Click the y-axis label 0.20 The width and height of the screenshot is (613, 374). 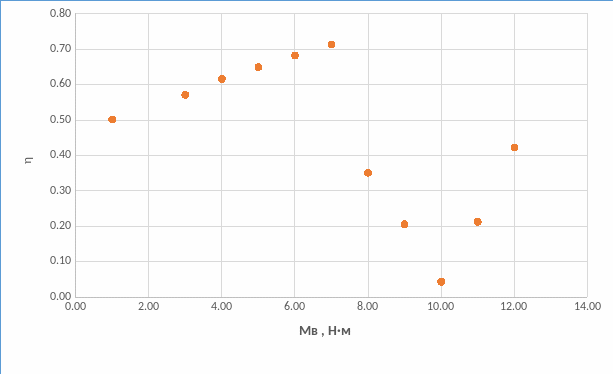pyautogui.click(x=61, y=225)
